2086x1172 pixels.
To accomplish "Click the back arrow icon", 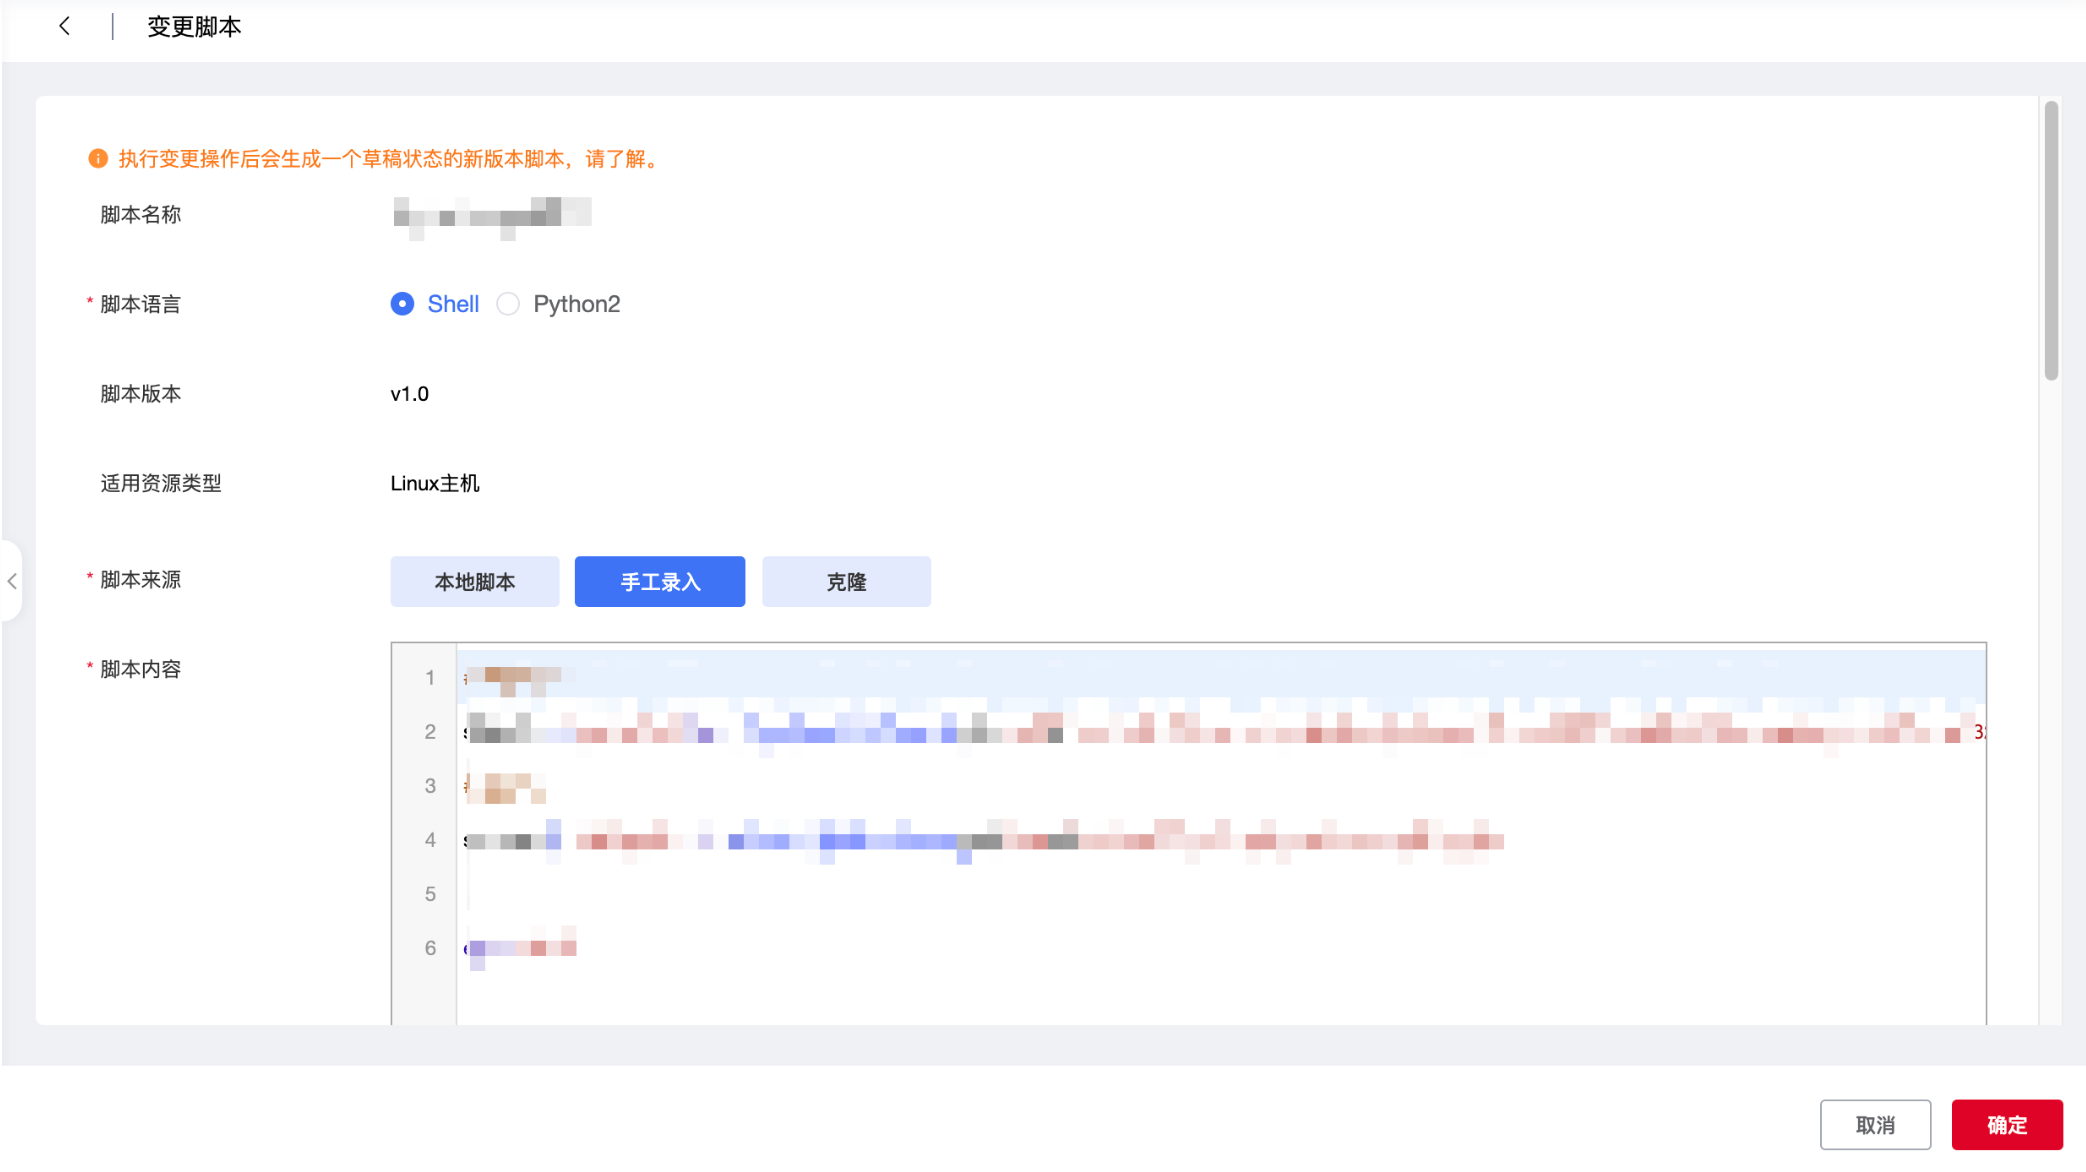I will [65, 26].
